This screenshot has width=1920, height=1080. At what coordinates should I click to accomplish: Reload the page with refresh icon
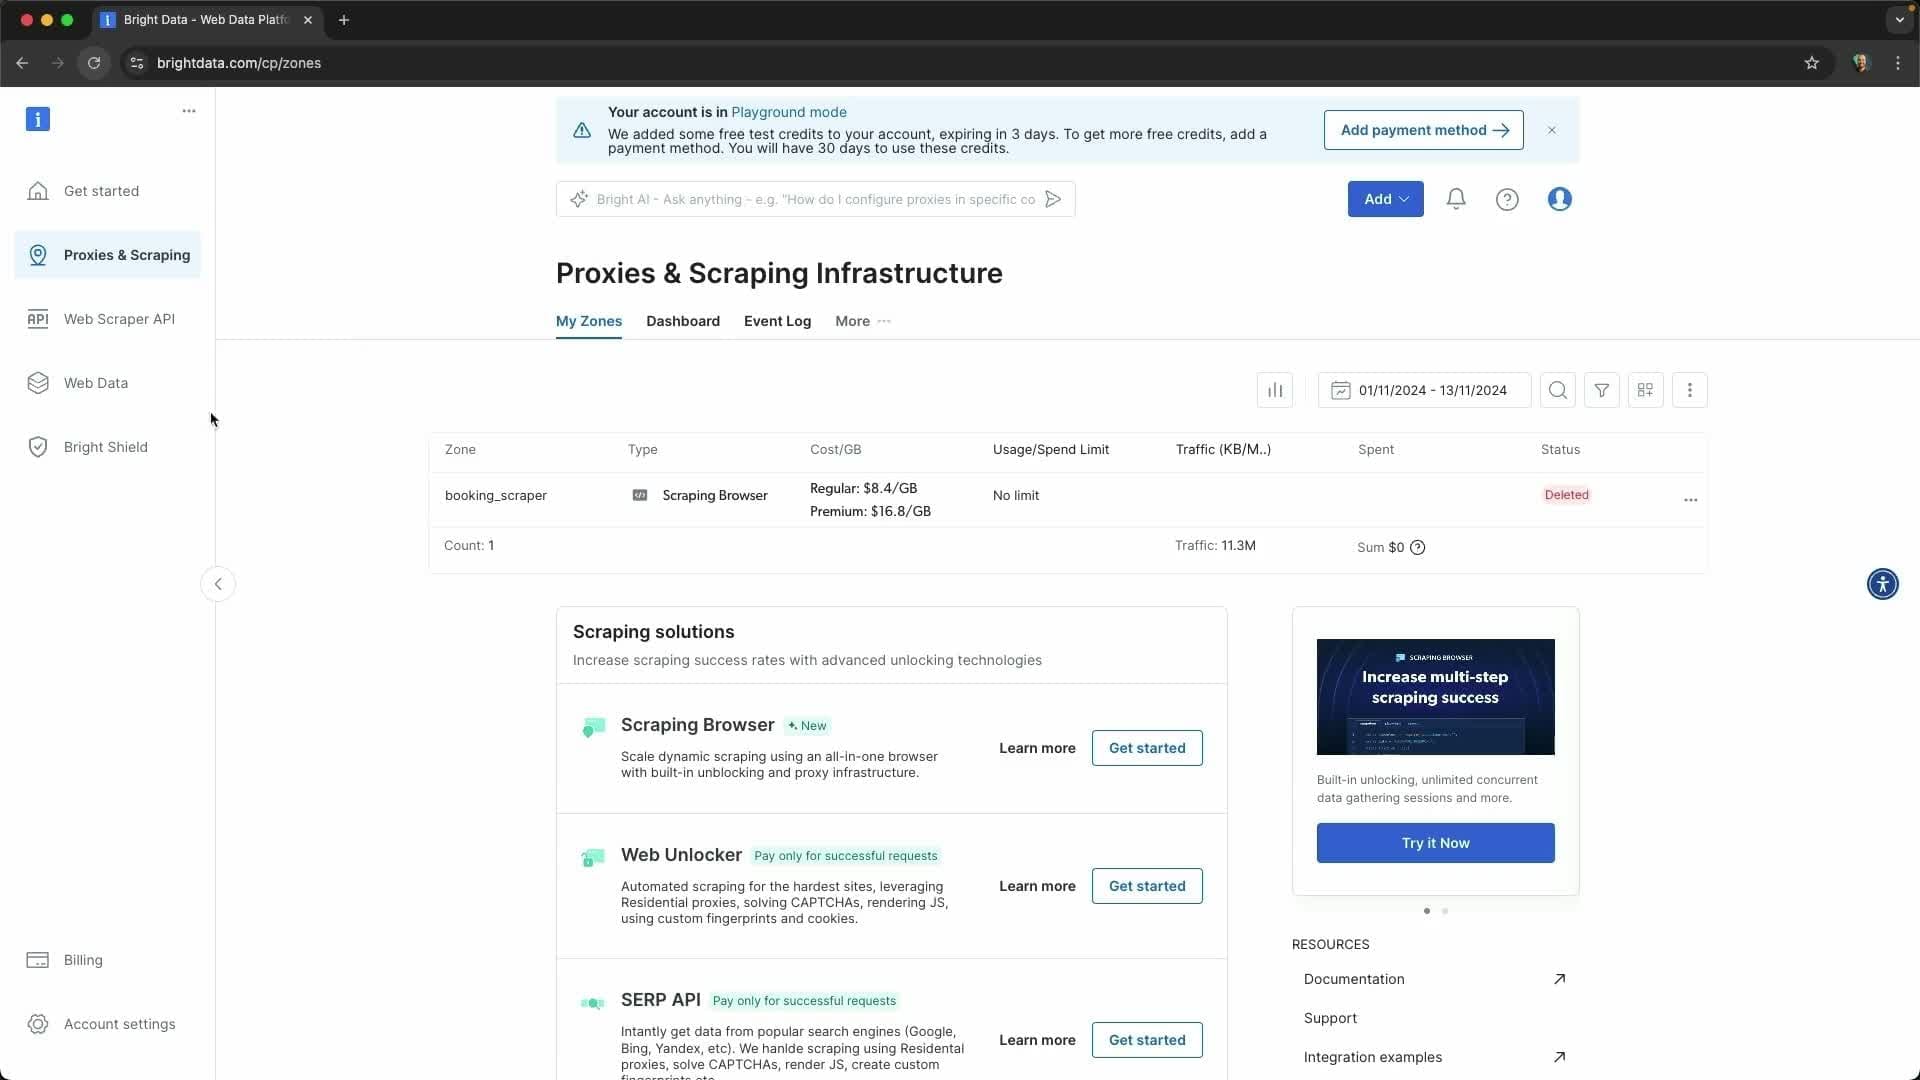tap(94, 63)
